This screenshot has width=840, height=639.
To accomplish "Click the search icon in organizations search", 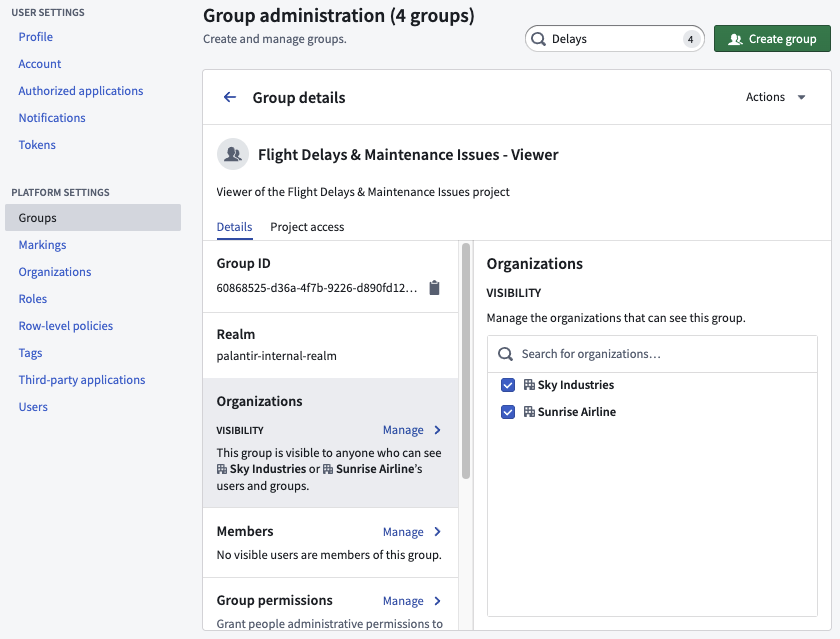I will 505,354.
